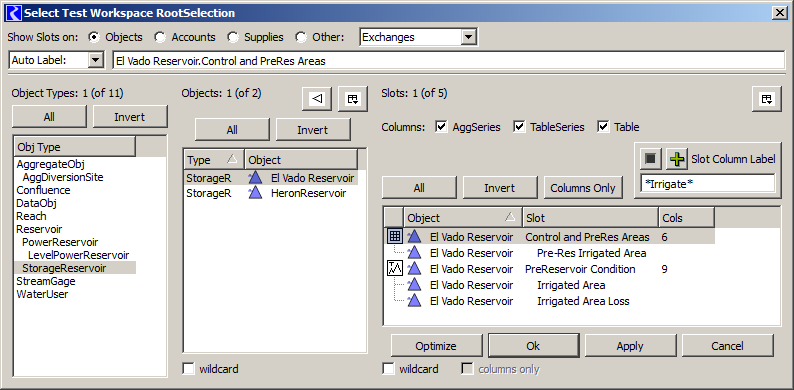Viewport: 794px width, 390px height.
Task: Click All button in Slots panel
Action: tap(419, 188)
